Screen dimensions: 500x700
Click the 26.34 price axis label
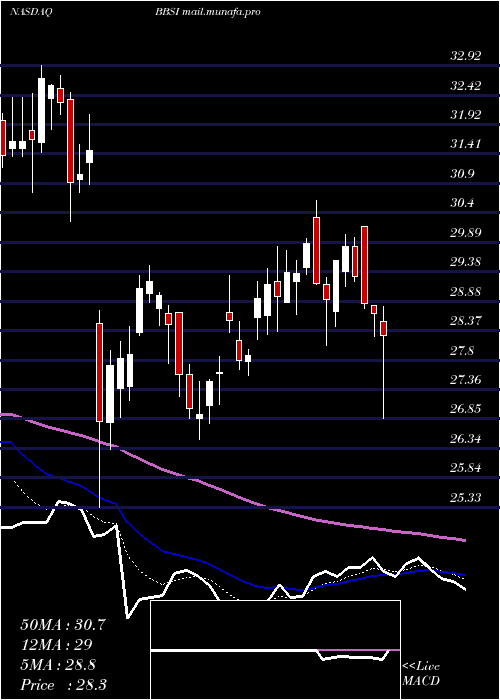466,438
